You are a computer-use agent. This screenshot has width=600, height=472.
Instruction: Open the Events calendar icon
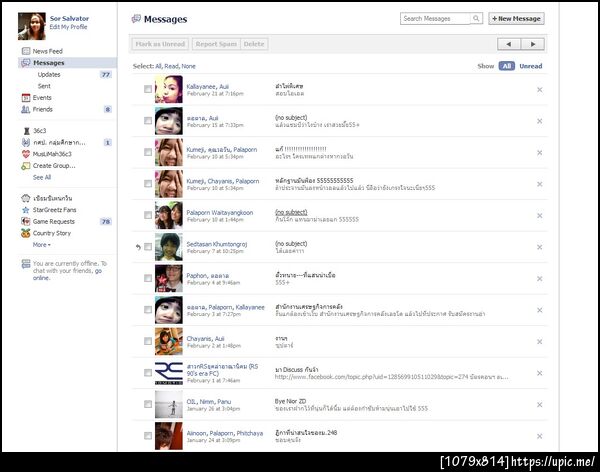click(x=26, y=98)
